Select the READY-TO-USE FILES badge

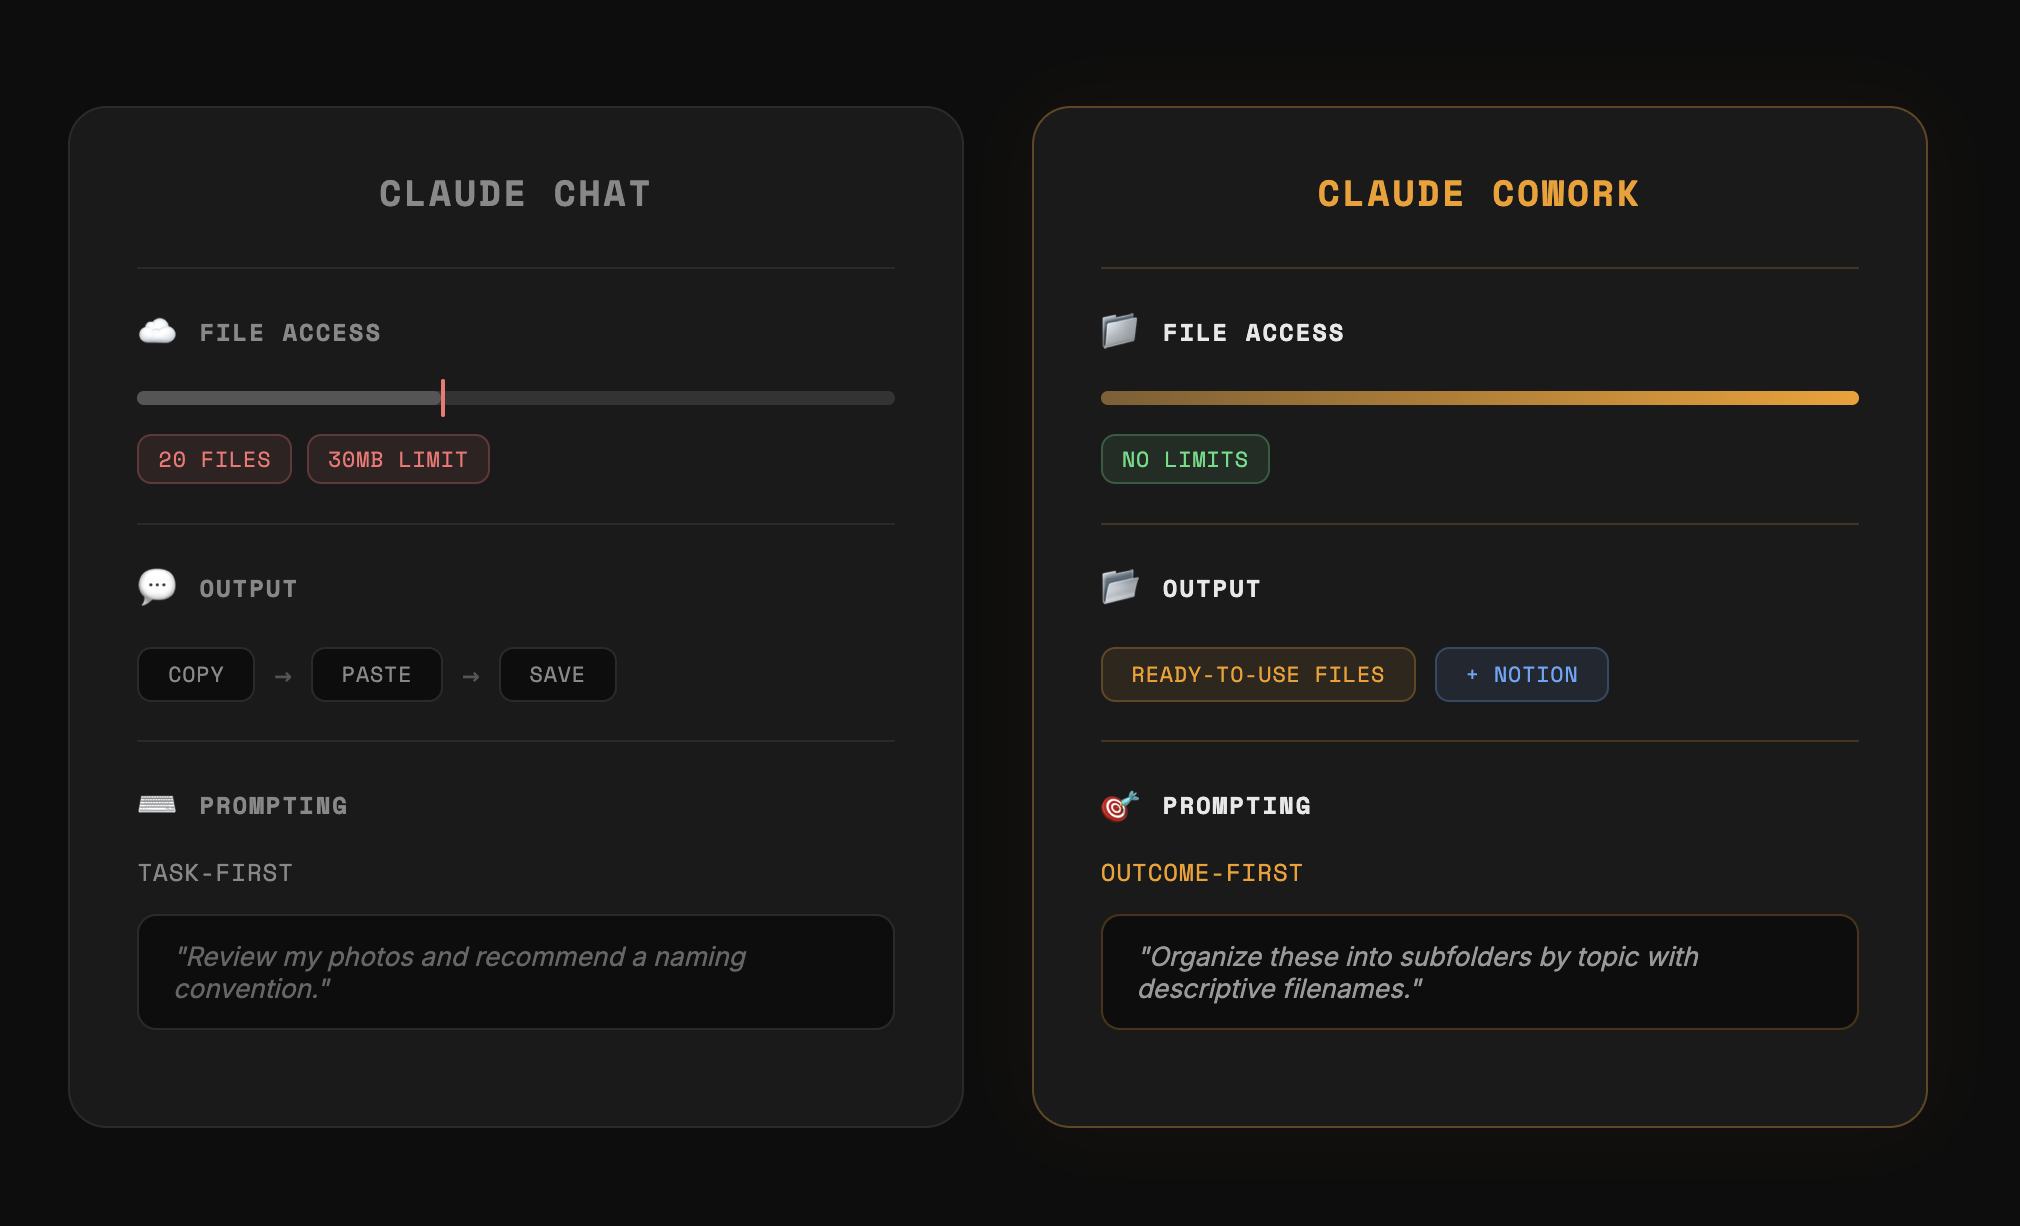(x=1257, y=675)
